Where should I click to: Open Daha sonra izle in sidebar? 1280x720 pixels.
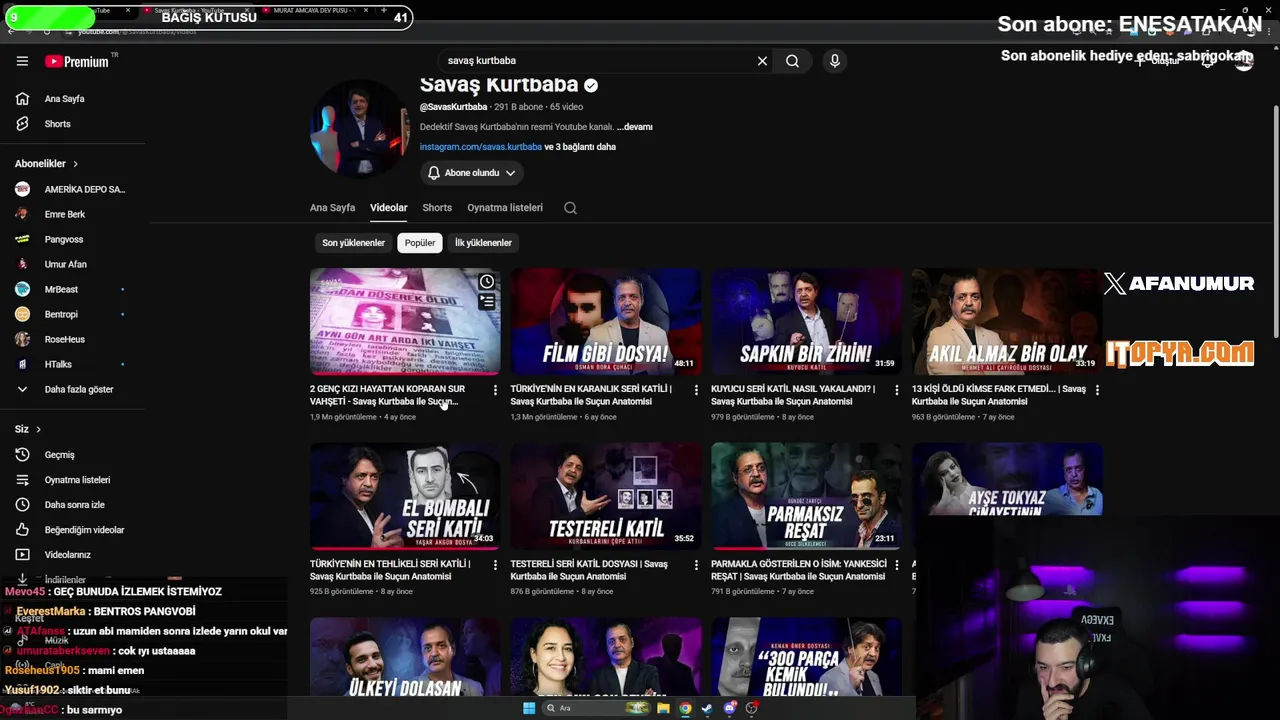pyautogui.click(x=72, y=505)
